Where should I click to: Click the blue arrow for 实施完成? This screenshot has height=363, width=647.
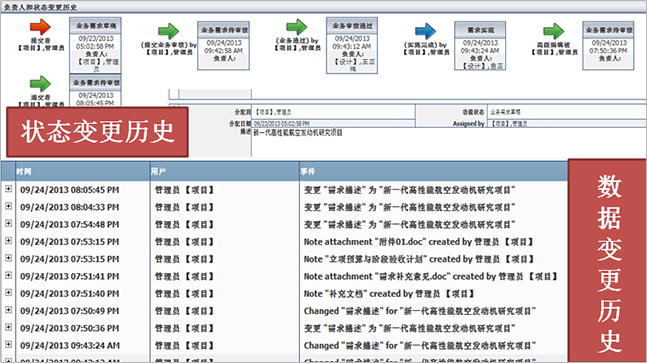[425, 31]
